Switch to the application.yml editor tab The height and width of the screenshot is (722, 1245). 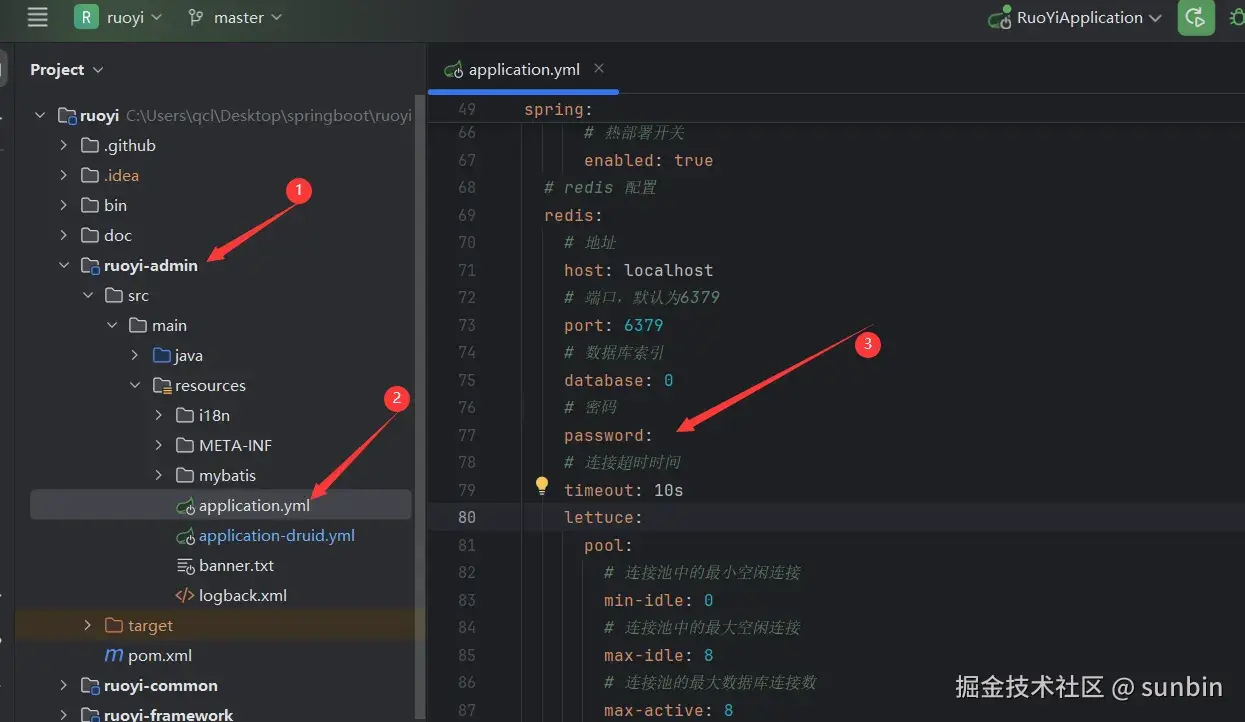[x=523, y=70]
